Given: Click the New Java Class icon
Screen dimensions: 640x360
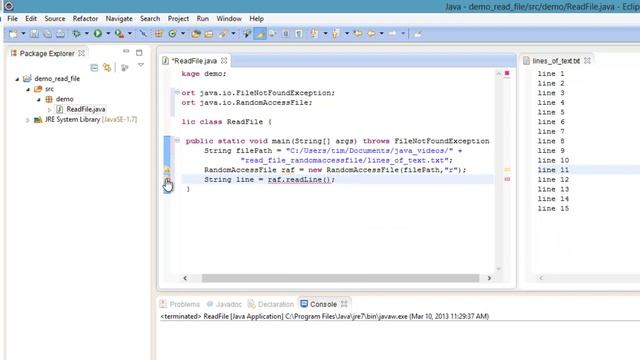Looking at the screenshot, I should [173, 34].
